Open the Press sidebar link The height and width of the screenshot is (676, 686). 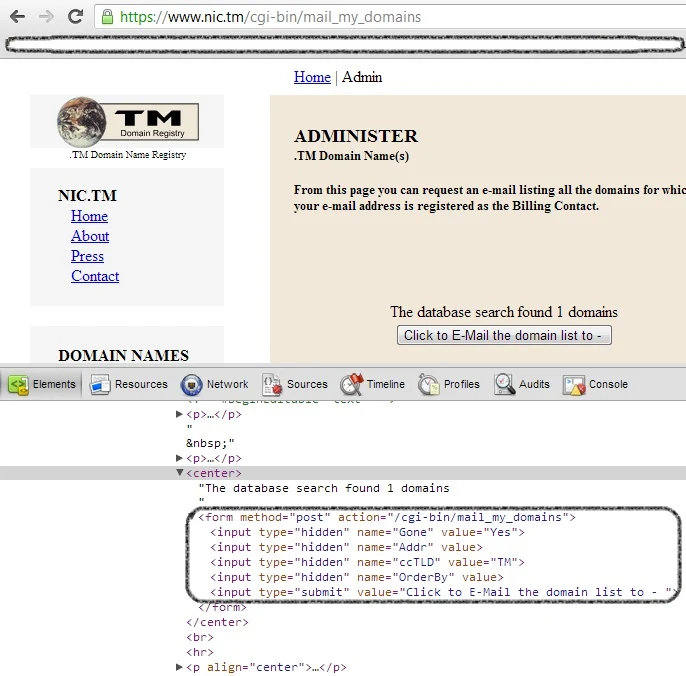(x=88, y=256)
